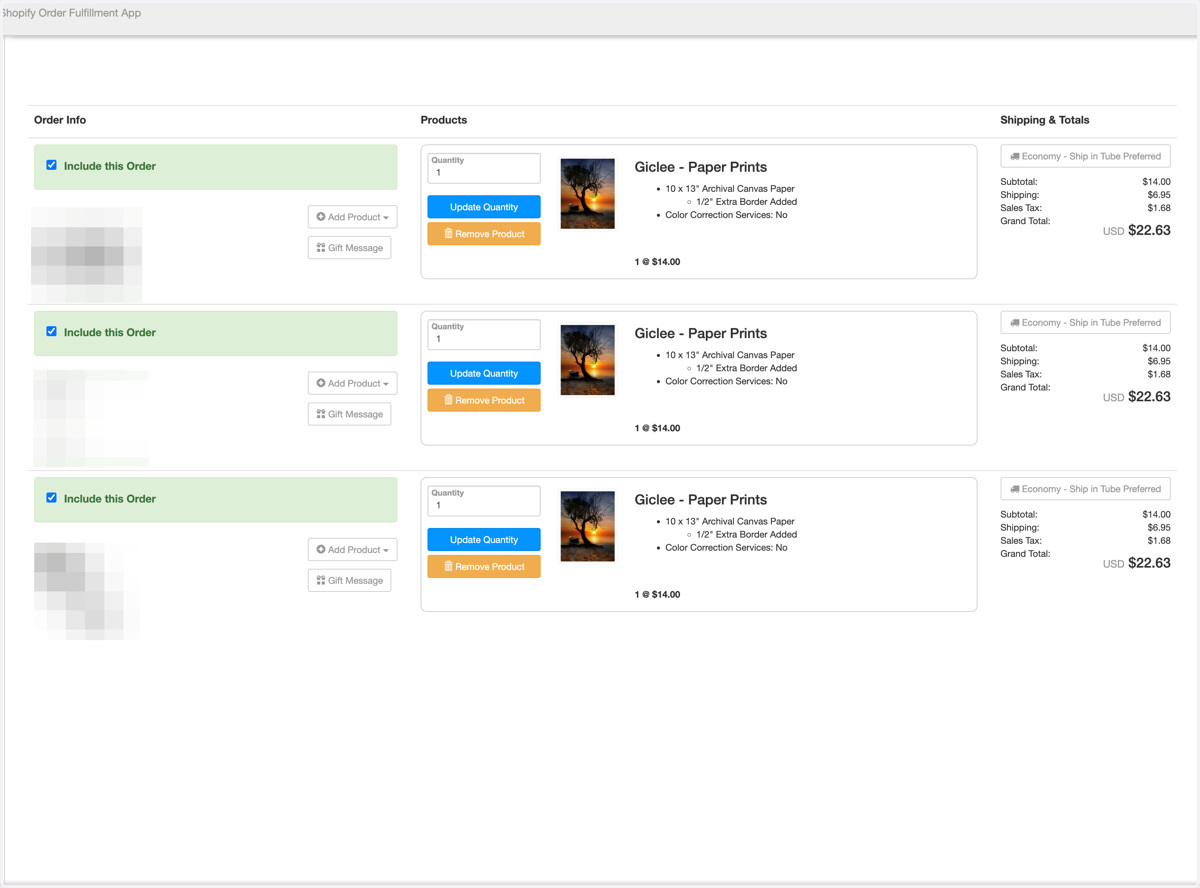Click Gift Message button in the second order
Viewport: 1200px width, 888px height.
(x=349, y=413)
